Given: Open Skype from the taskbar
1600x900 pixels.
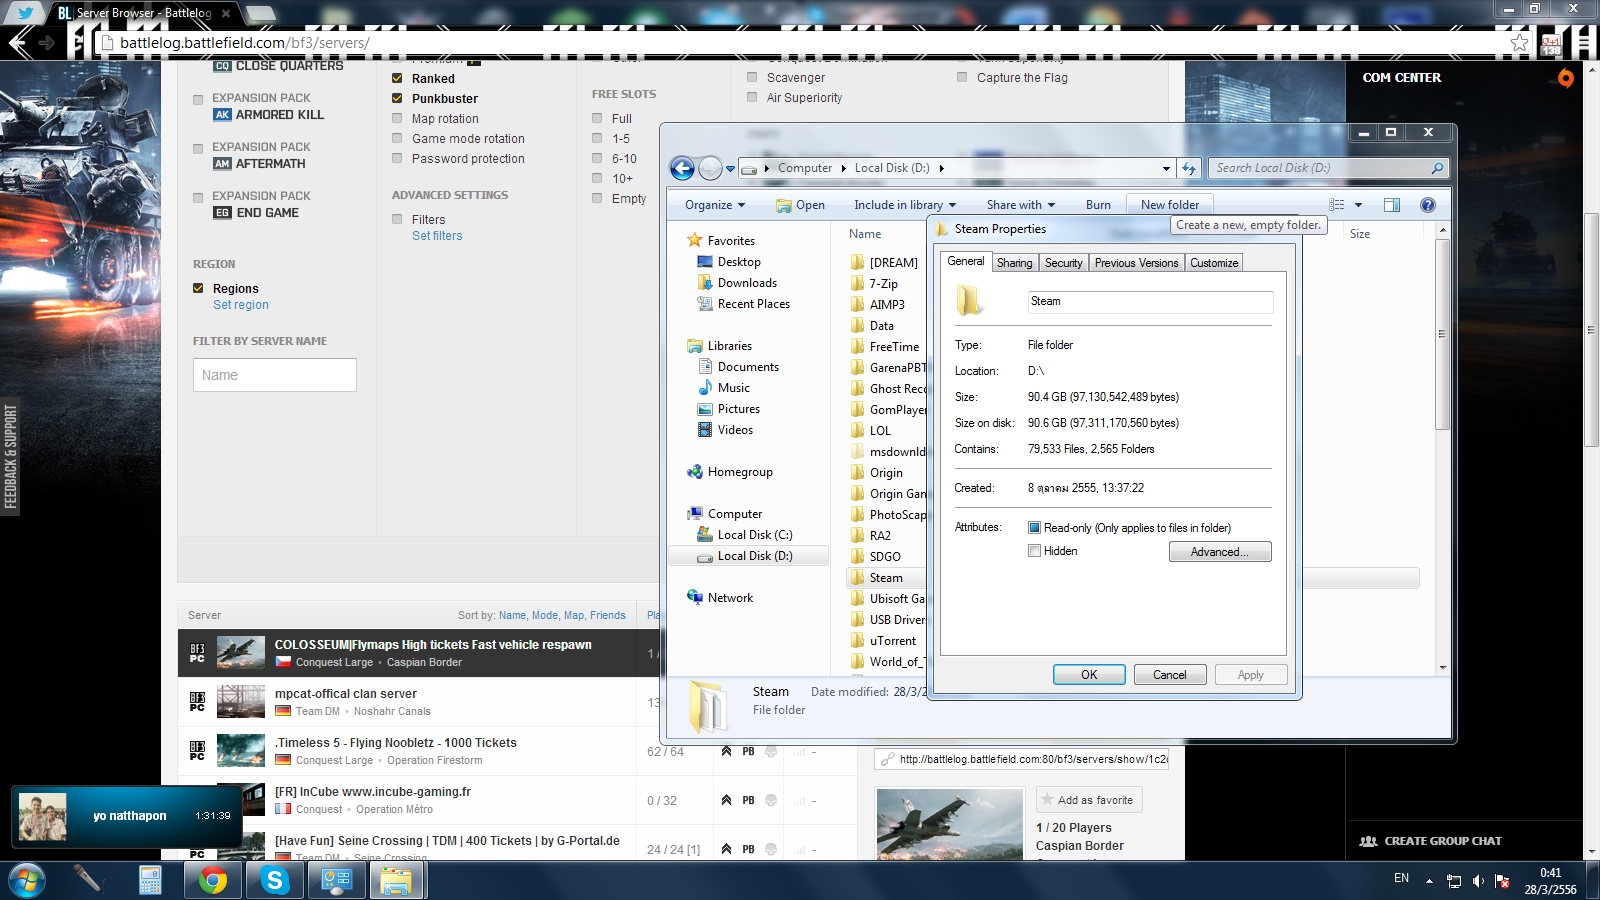Looking at the screenshot, I should [x=274, y=881].
